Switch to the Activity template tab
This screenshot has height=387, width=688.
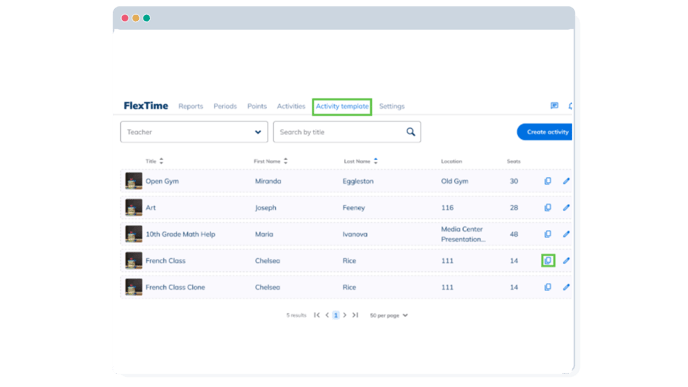342,106
